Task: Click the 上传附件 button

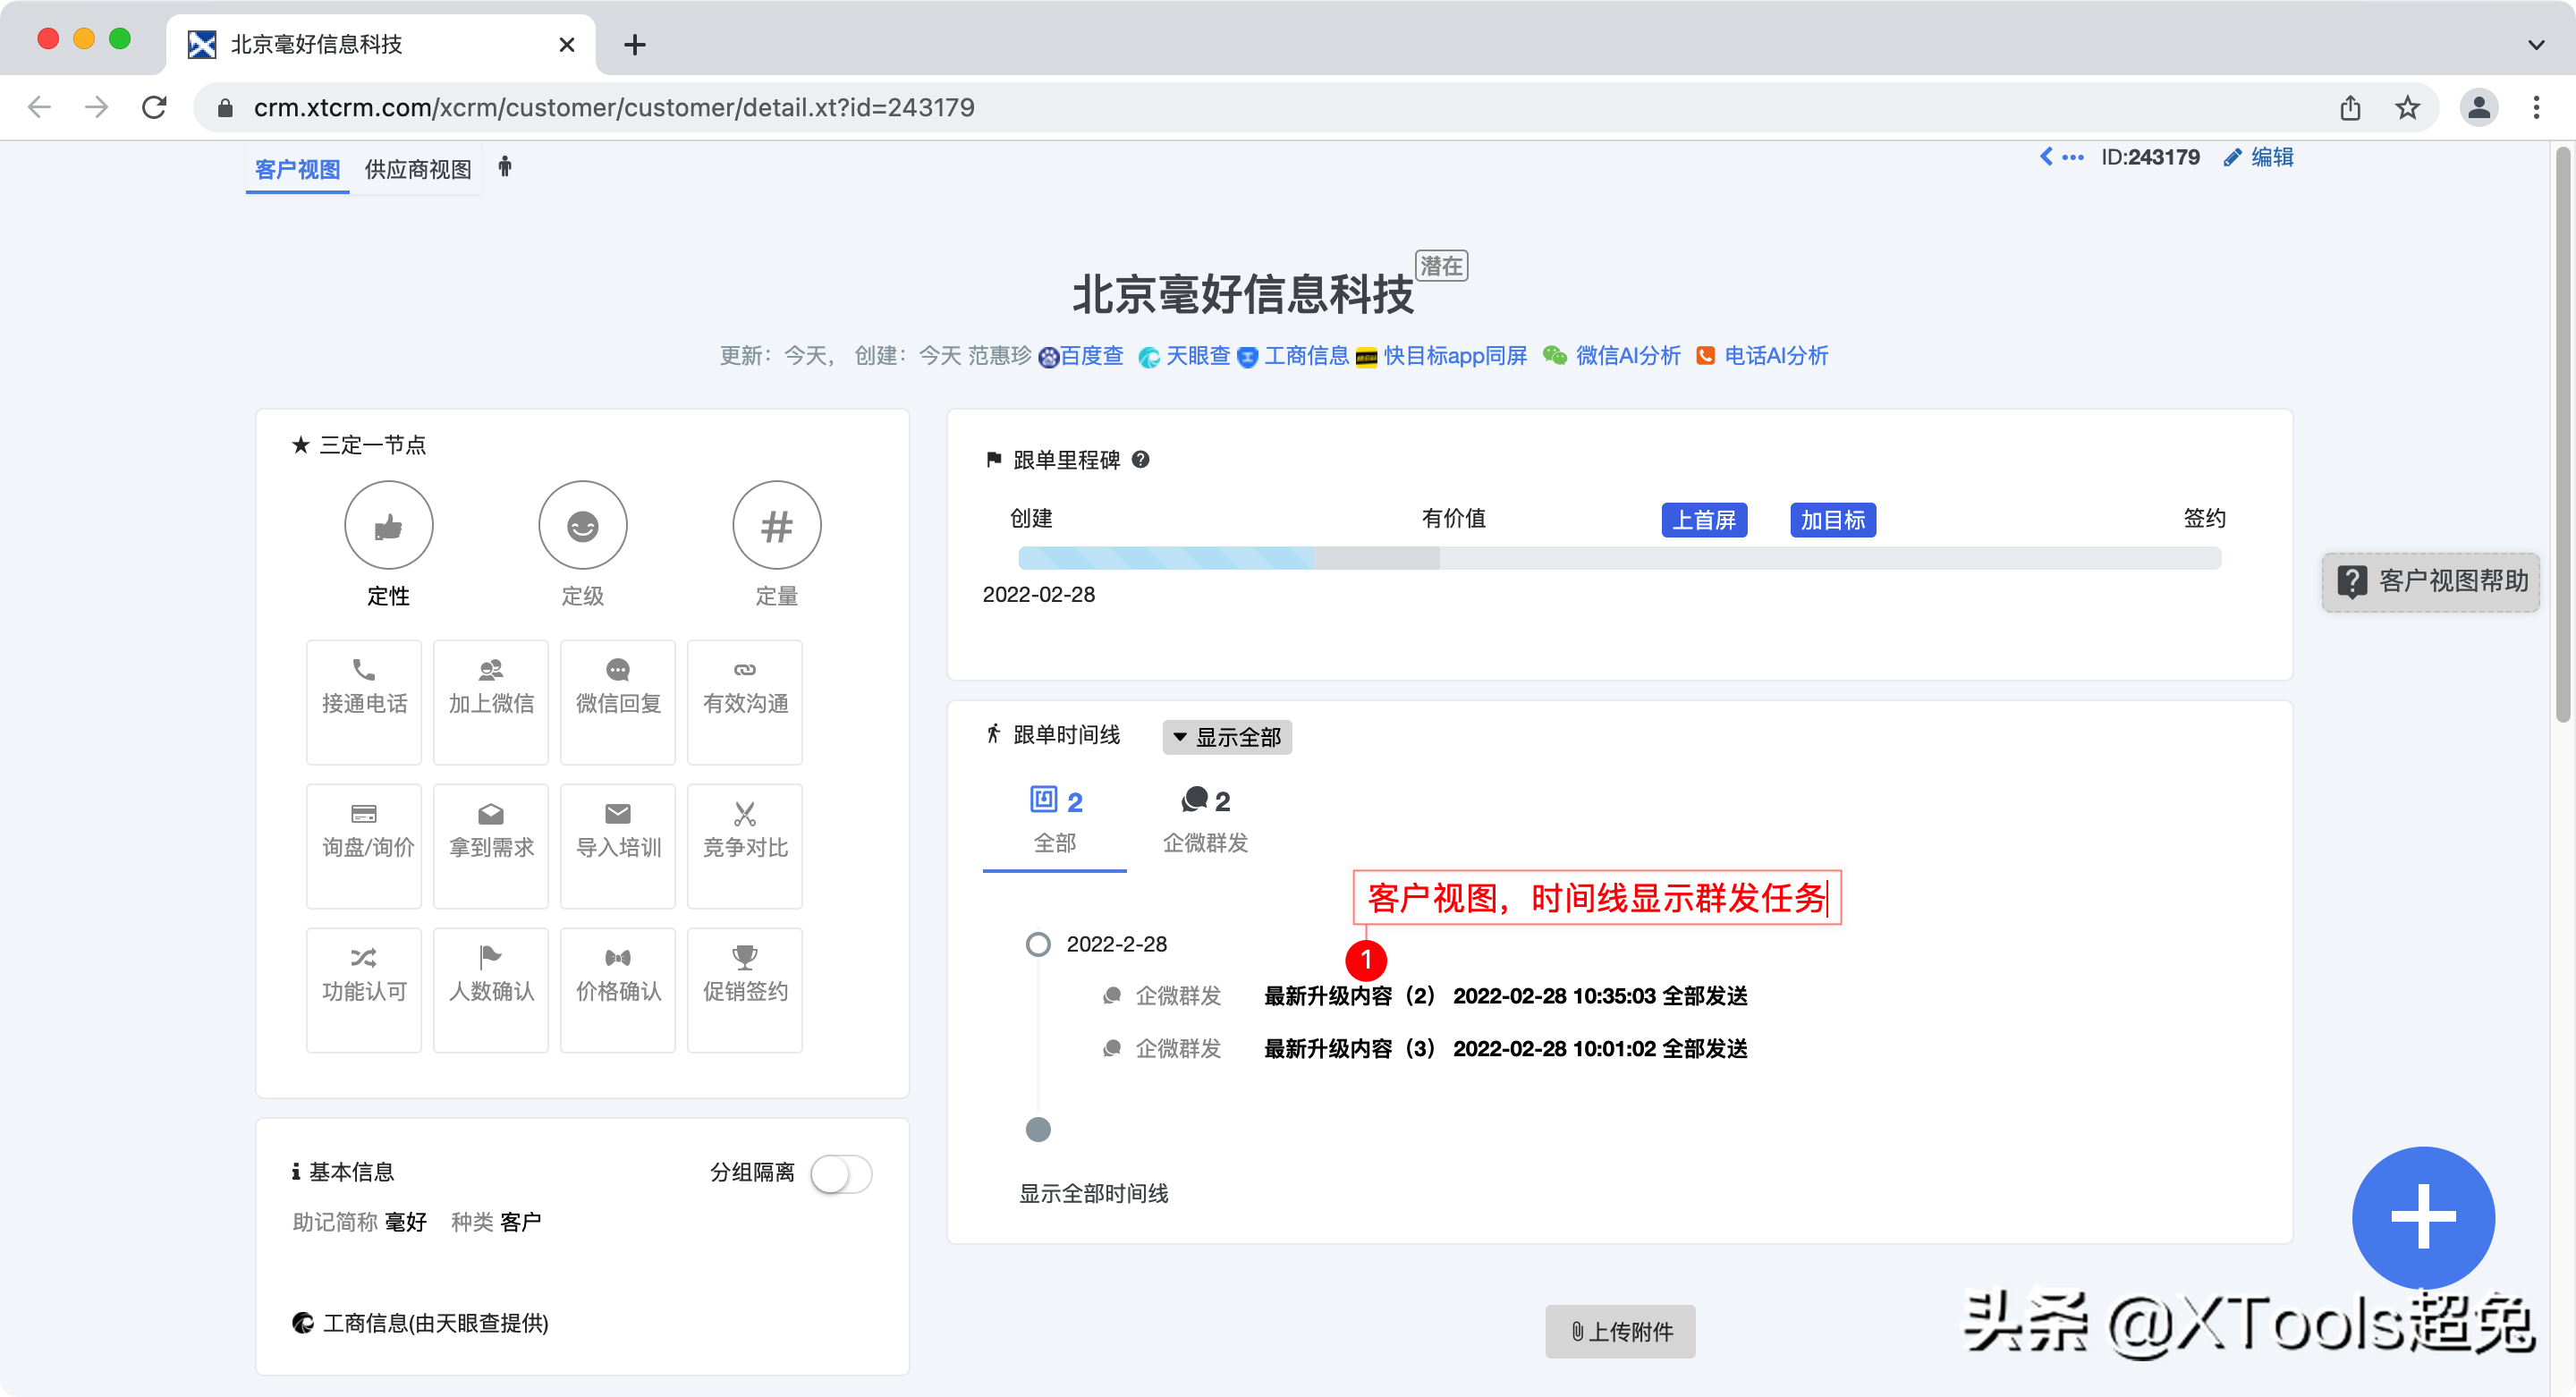Action: pyautogui.click(x=1620, y=1331)
